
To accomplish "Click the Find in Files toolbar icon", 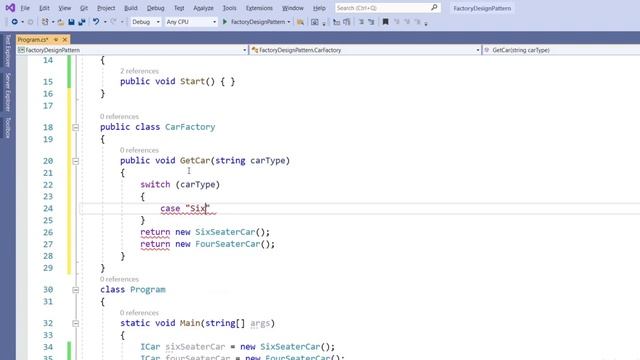I will pyautogui.click(x=300, y=22).
